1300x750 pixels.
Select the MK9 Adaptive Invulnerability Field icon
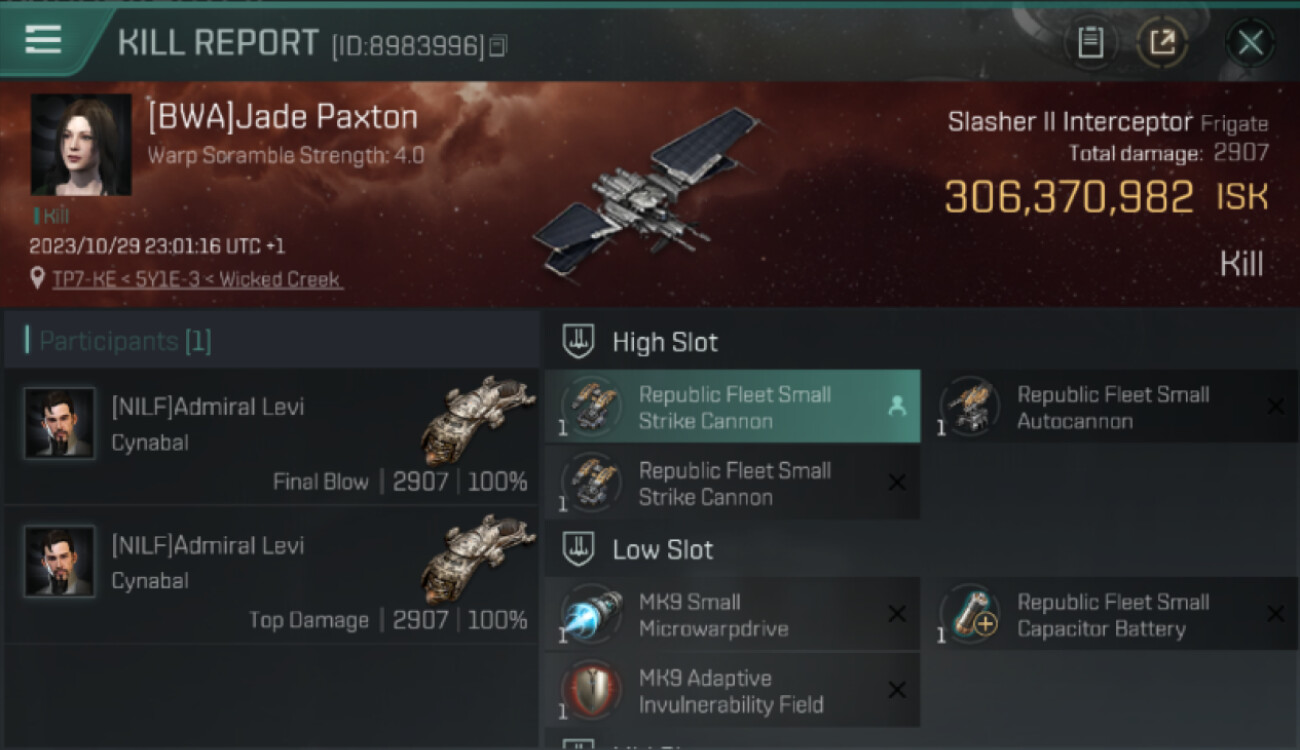click(591, 691)
